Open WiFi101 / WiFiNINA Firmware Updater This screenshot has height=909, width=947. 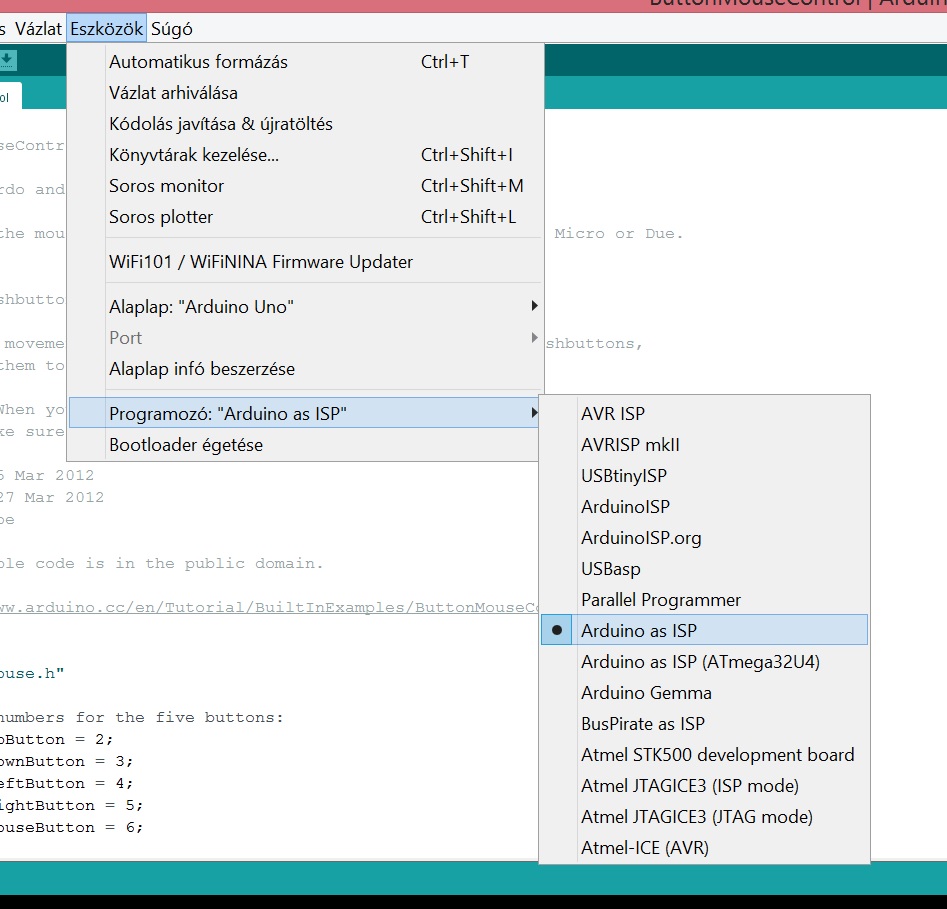point(305,262)
